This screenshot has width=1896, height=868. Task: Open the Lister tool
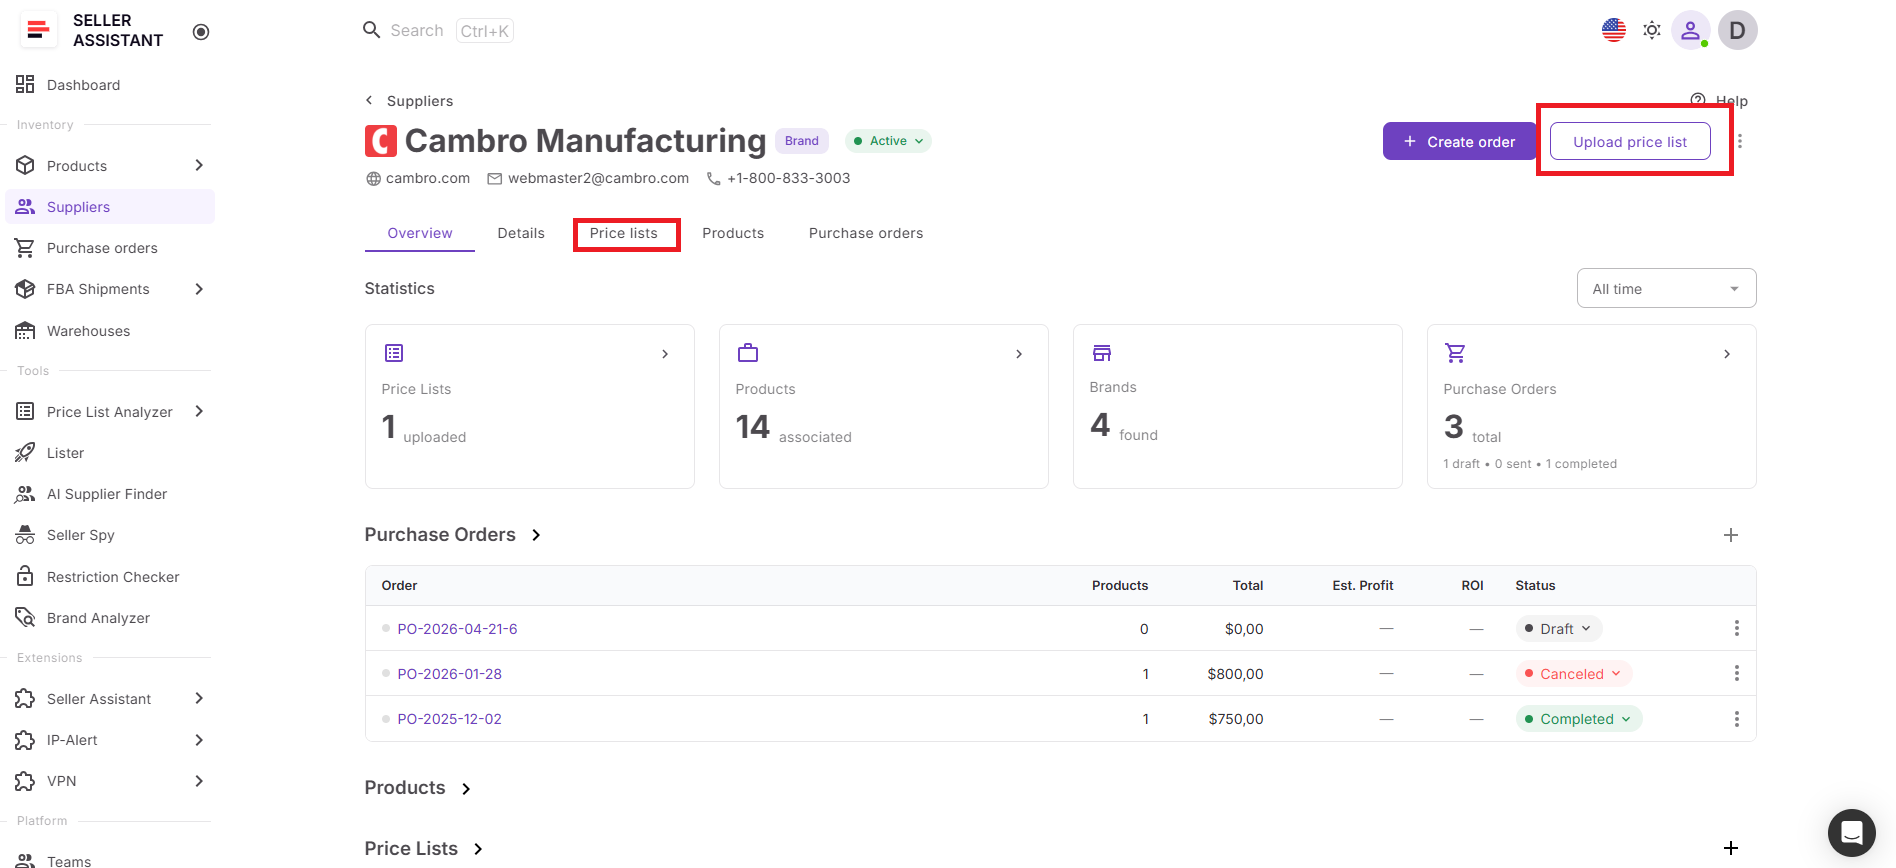65,453
